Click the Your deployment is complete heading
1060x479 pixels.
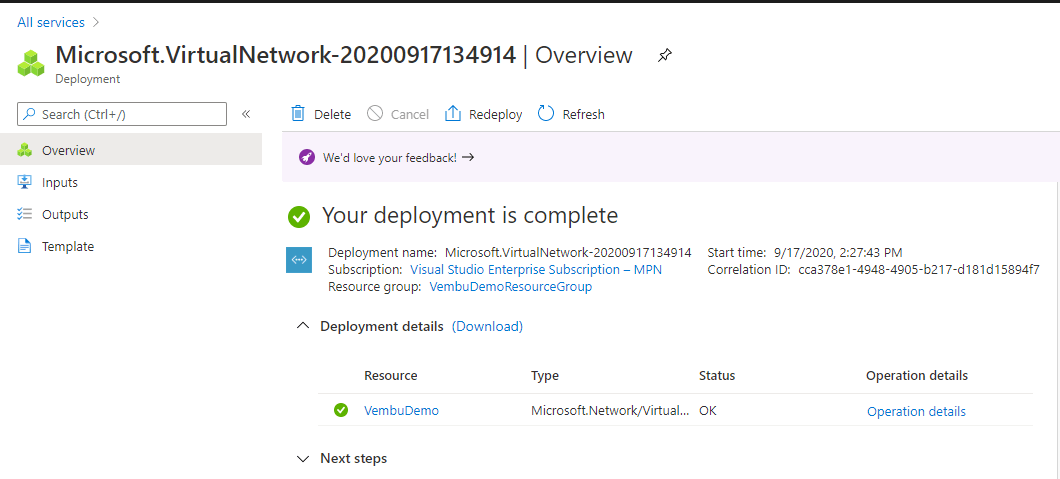click(470, 216)
